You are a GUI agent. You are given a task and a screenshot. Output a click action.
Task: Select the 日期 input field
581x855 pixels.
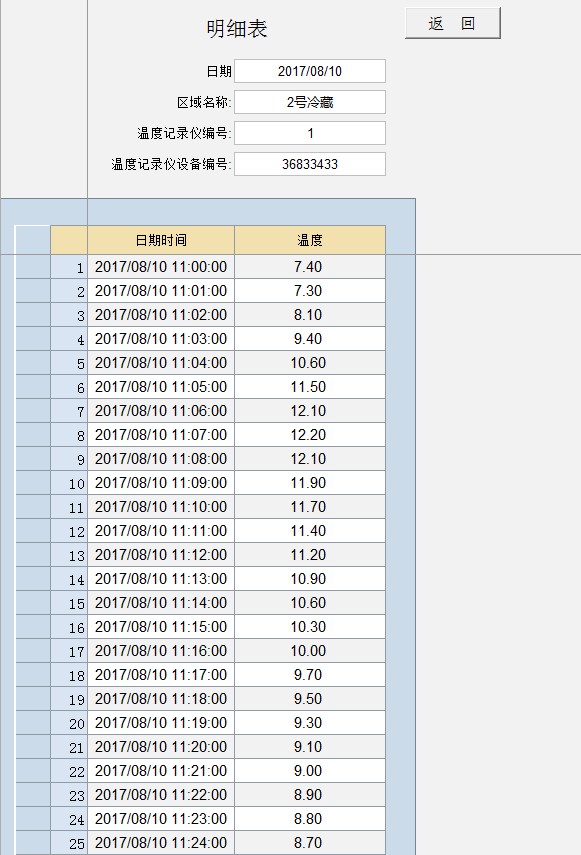[x=310, y=71]
